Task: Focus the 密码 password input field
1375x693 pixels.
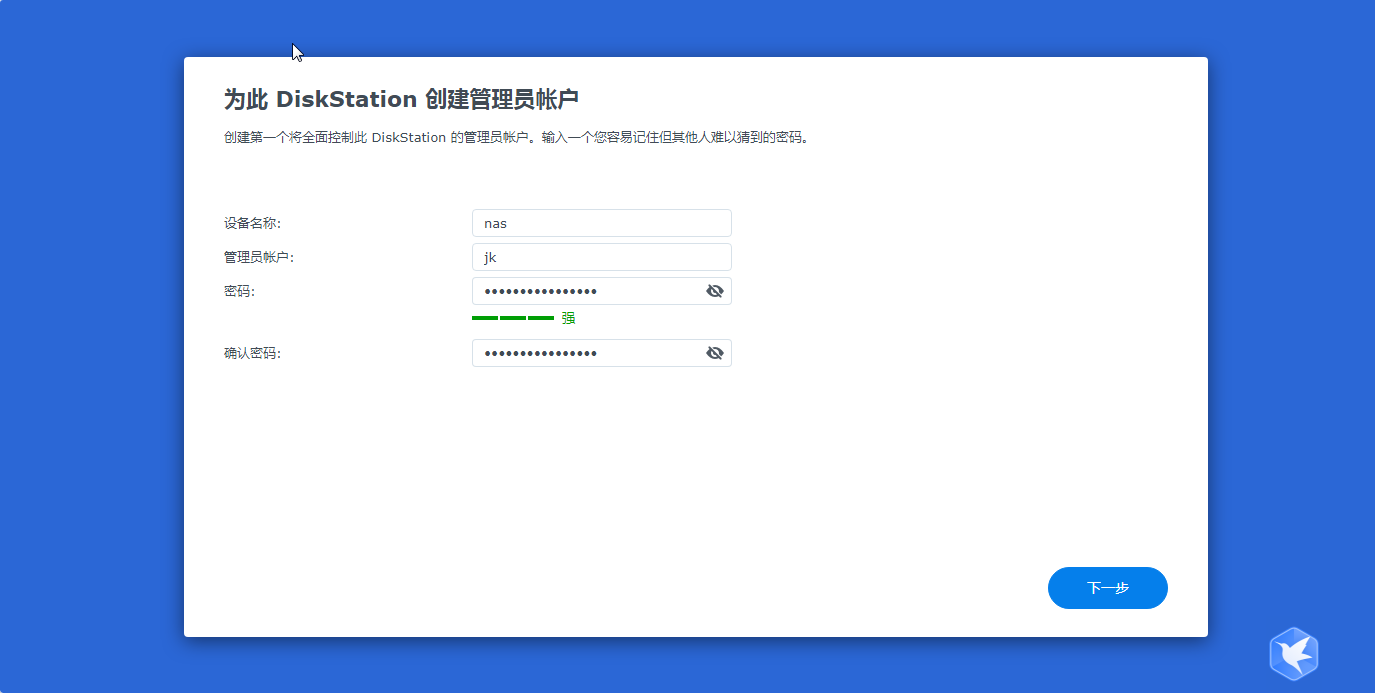Action: pos(601,291)
